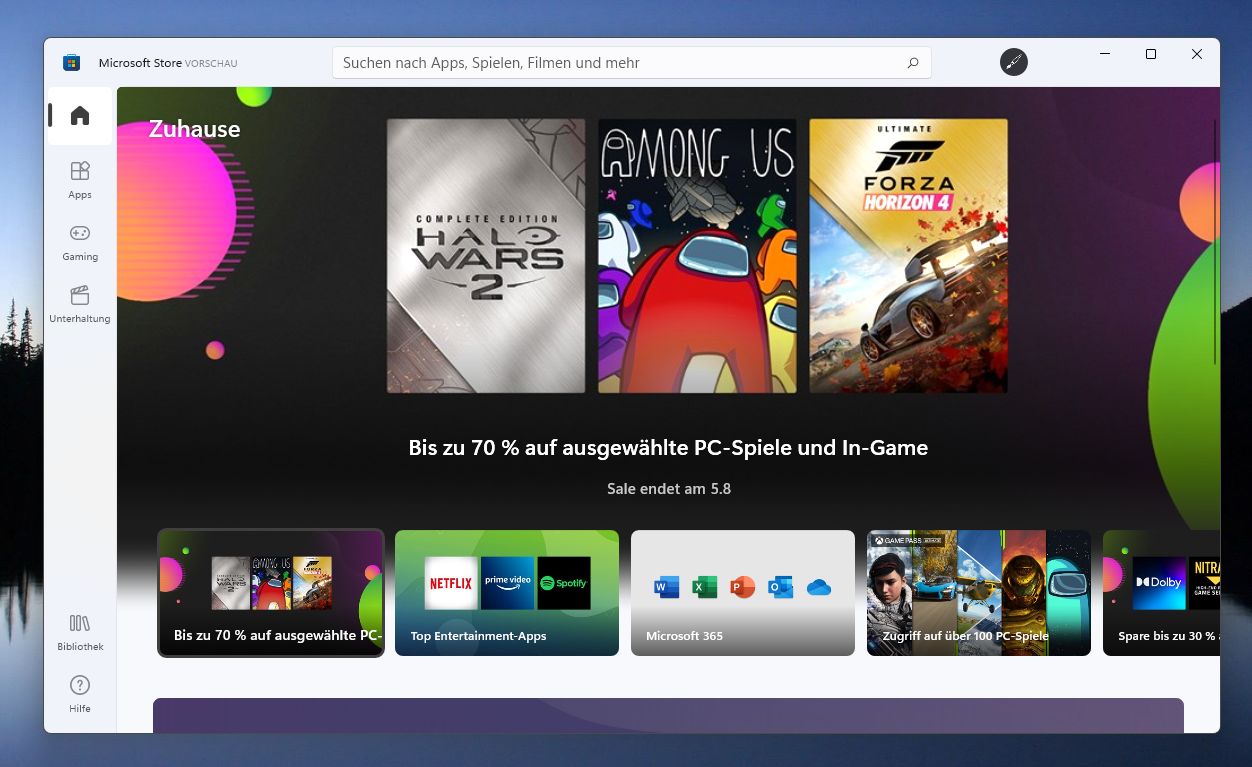Open the Bibliothek library

pyautogui.click(x=80, y=631)
